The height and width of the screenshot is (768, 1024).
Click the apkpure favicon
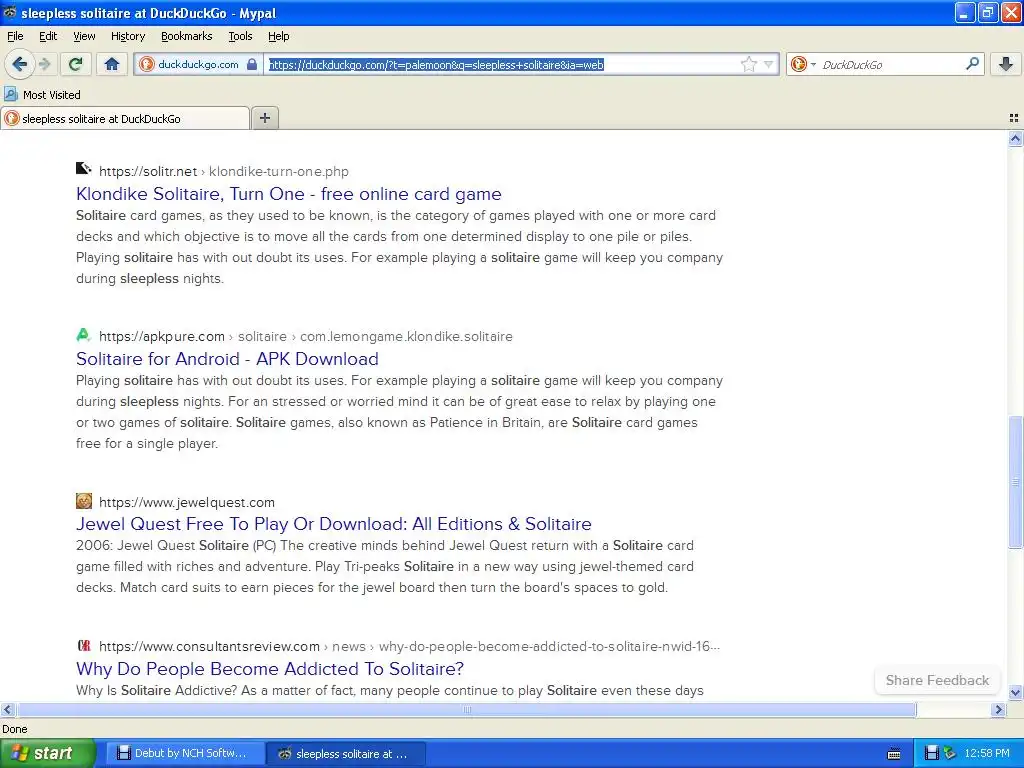[x=84, y=335]
